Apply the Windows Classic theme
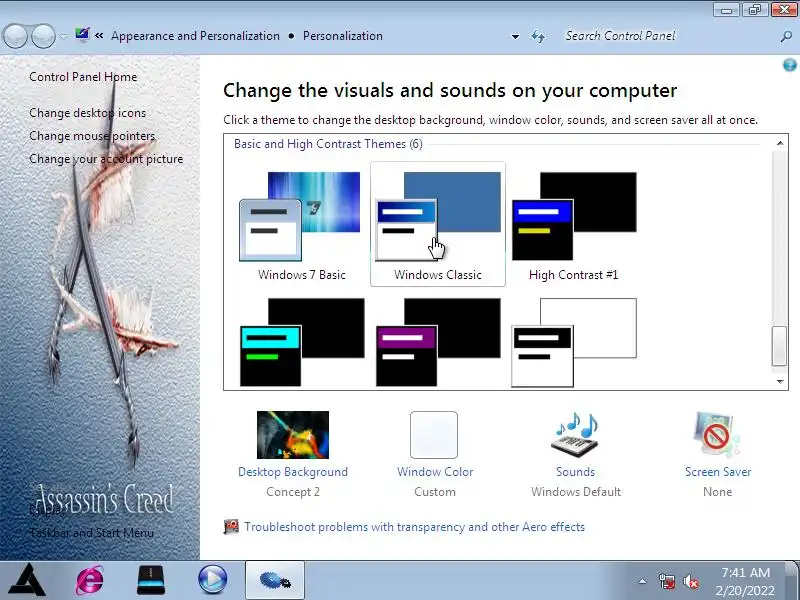Screen dimensions: 800x600 [x=438, y=226]
